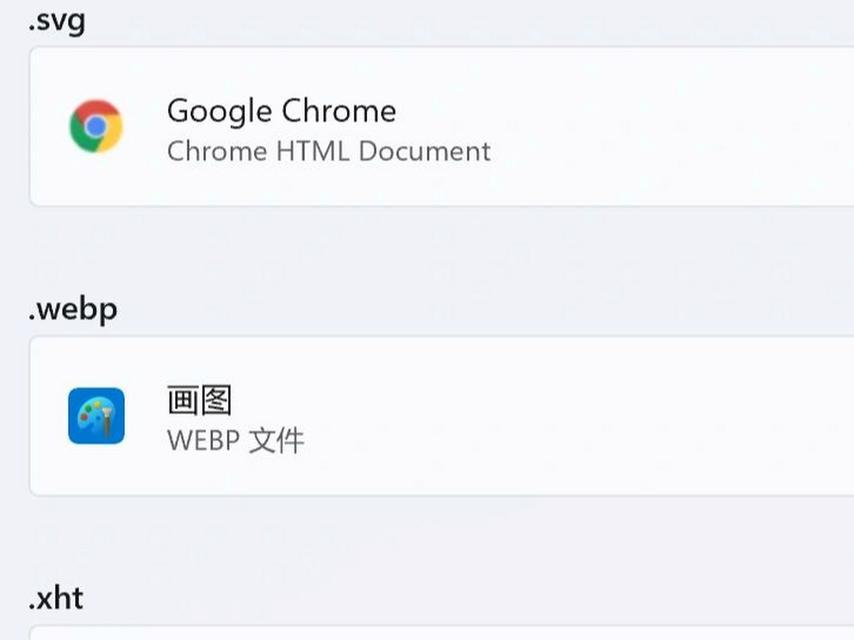Click the Google Chrome app name

(x=282, y=111)
